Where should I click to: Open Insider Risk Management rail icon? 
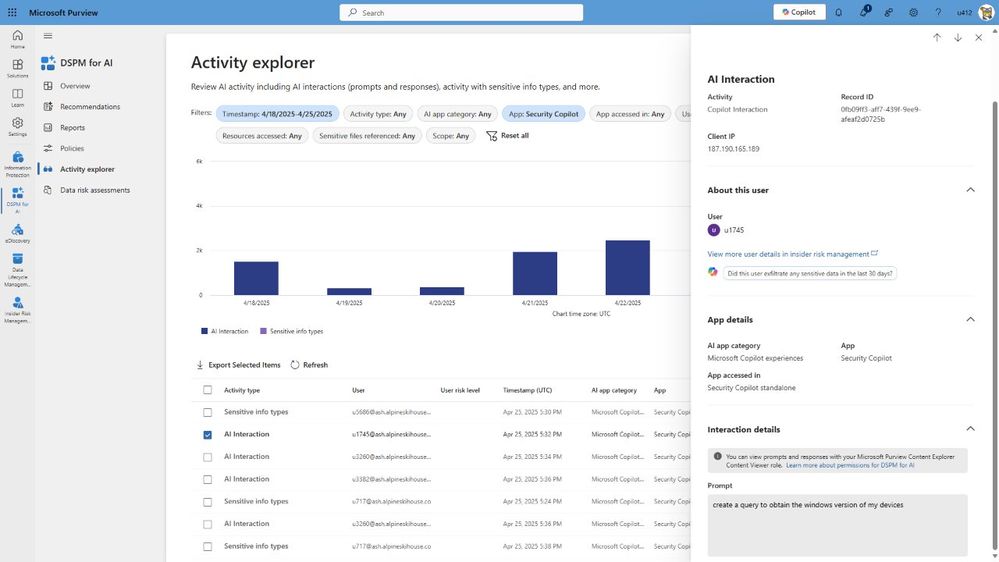click(18, 310)
